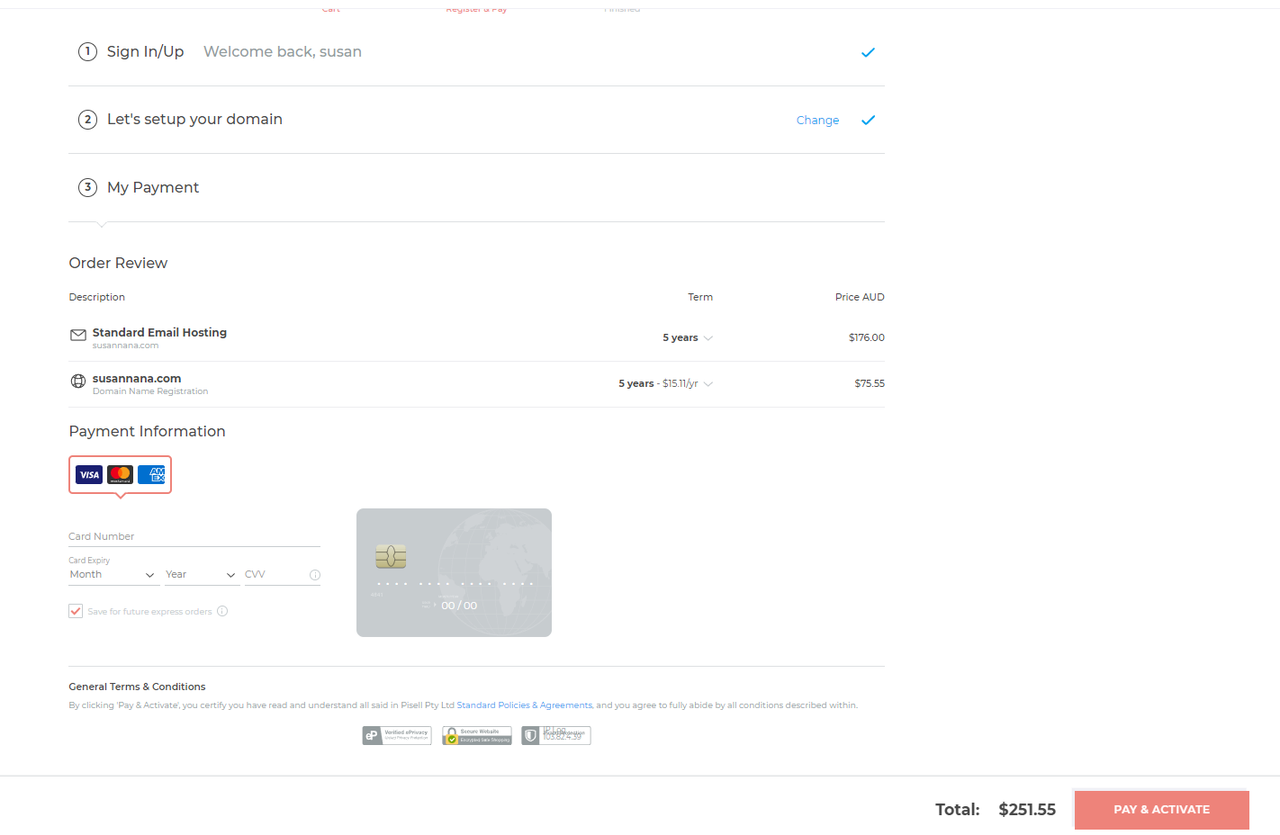Open the card expiry Year dropdown
The width and height of the screenshot is (1280, 835).
click(x=201, y=575)
